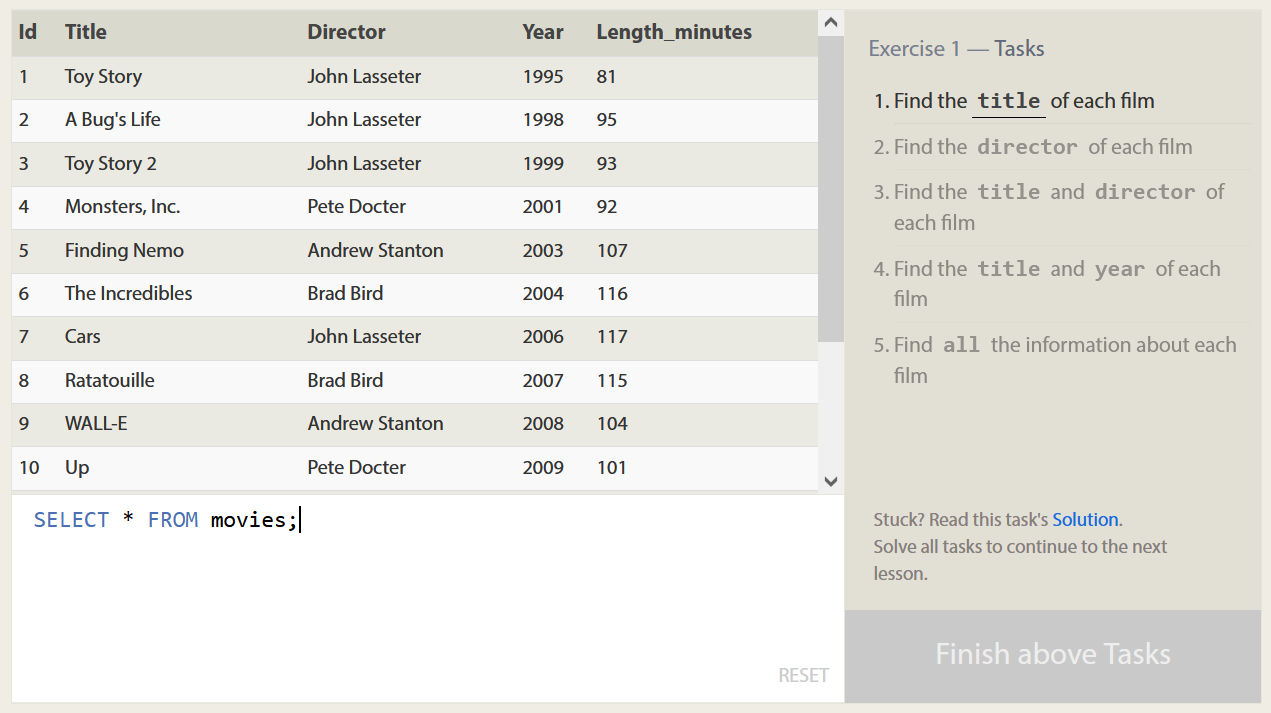This screenshot has width=1271, height=713.
Task: Click the Finding Nemo cell
Action: (124, 250)
